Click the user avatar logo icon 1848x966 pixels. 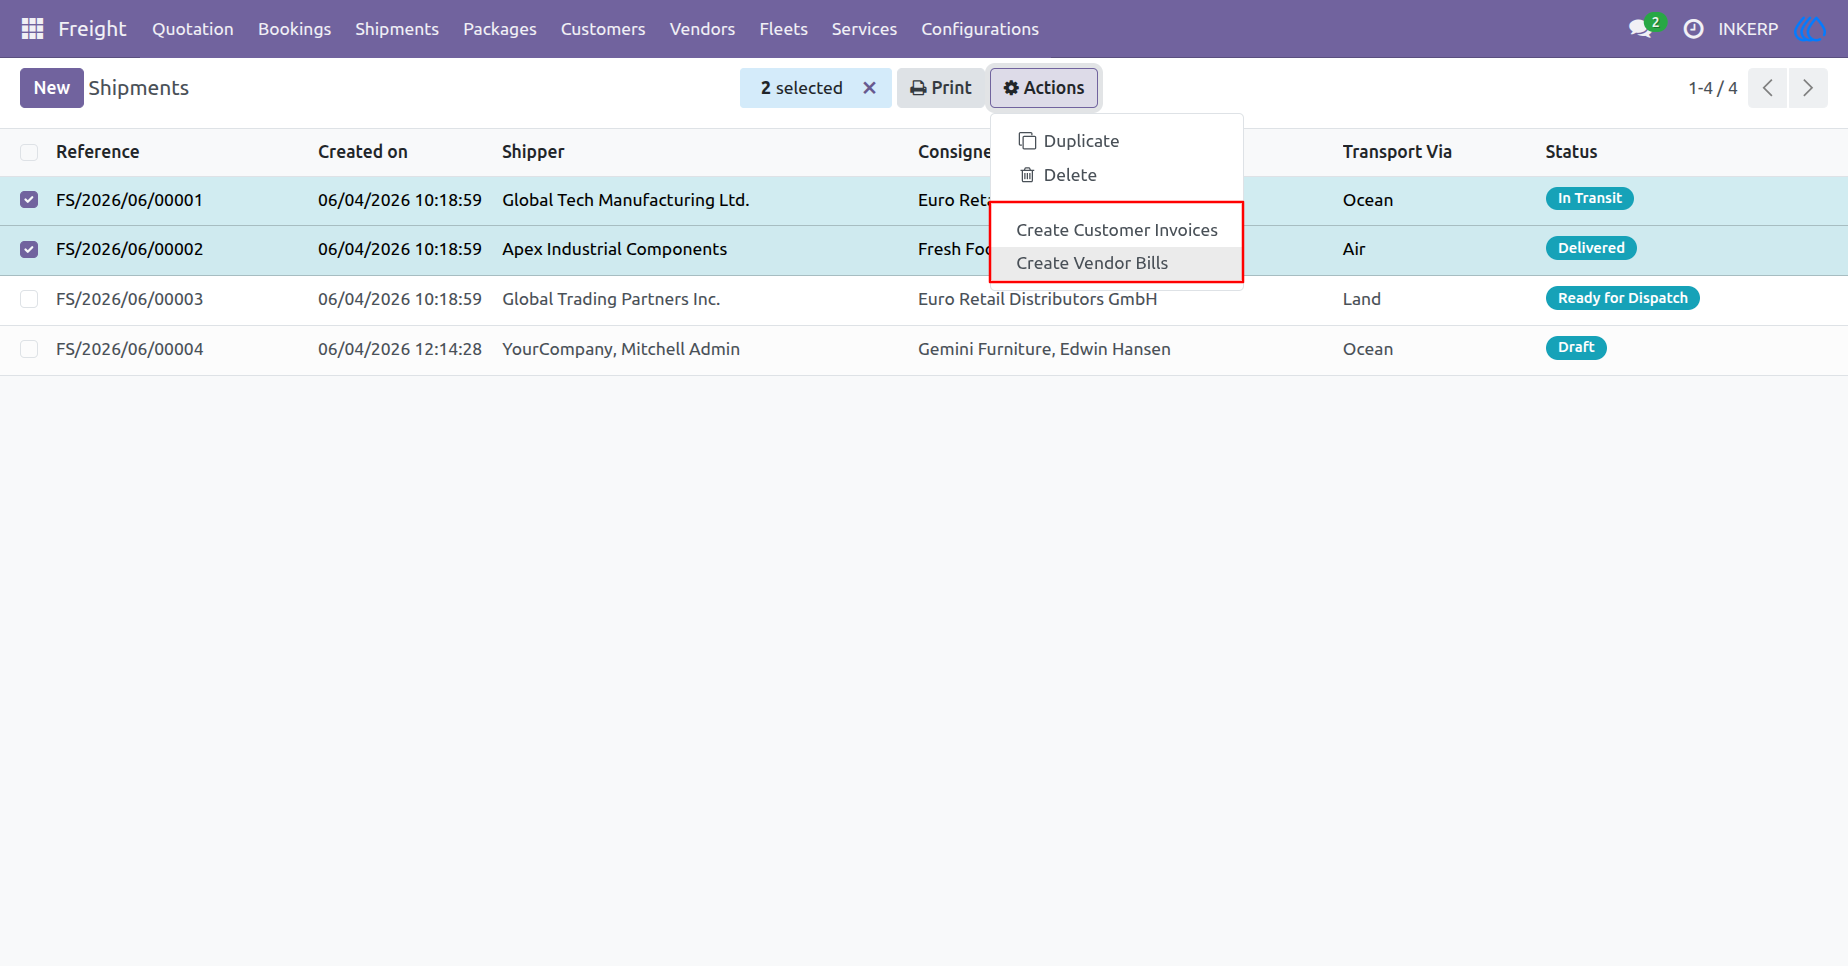coord(1810,29)
